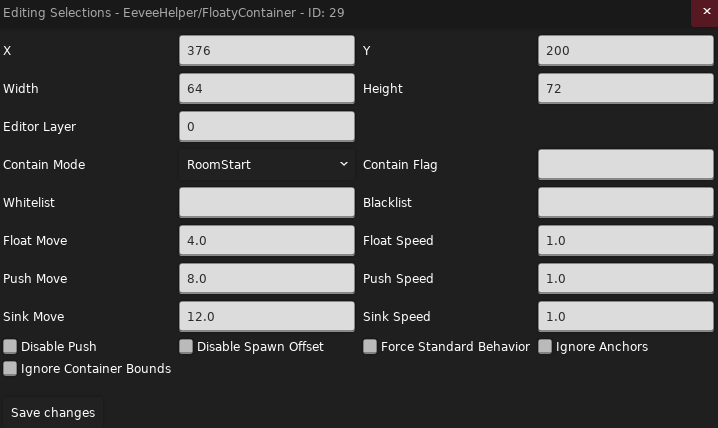Focus the Float Move value box
Screen dimensions: 718x428
click(x=267, y=240)
